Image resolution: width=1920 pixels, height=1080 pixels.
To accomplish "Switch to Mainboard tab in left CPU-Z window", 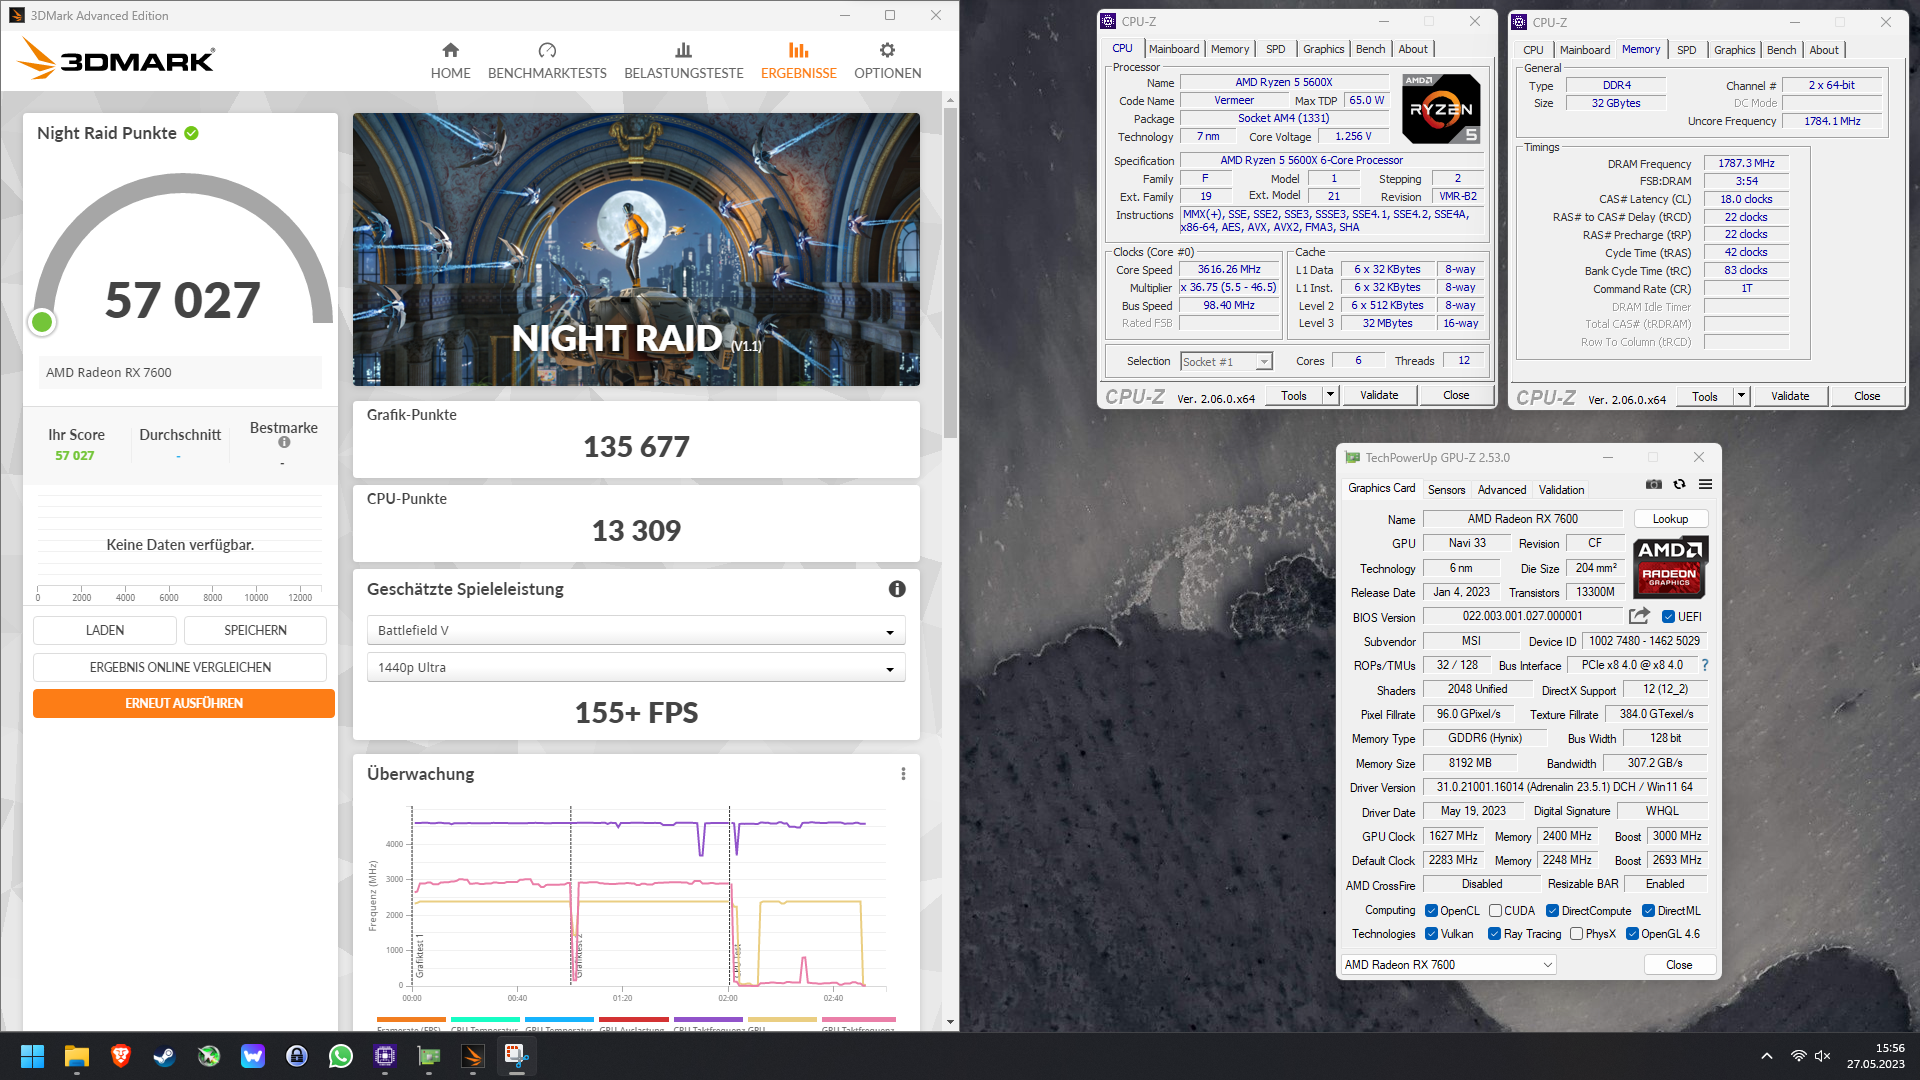I will coord(1174,49).
